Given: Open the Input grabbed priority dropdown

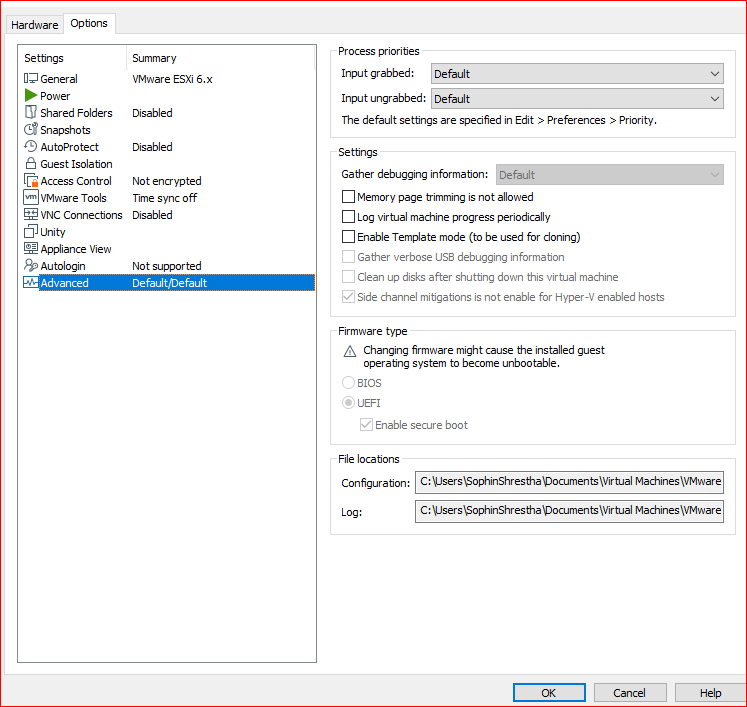Looking at the screenshot, I should click(577, 74).
